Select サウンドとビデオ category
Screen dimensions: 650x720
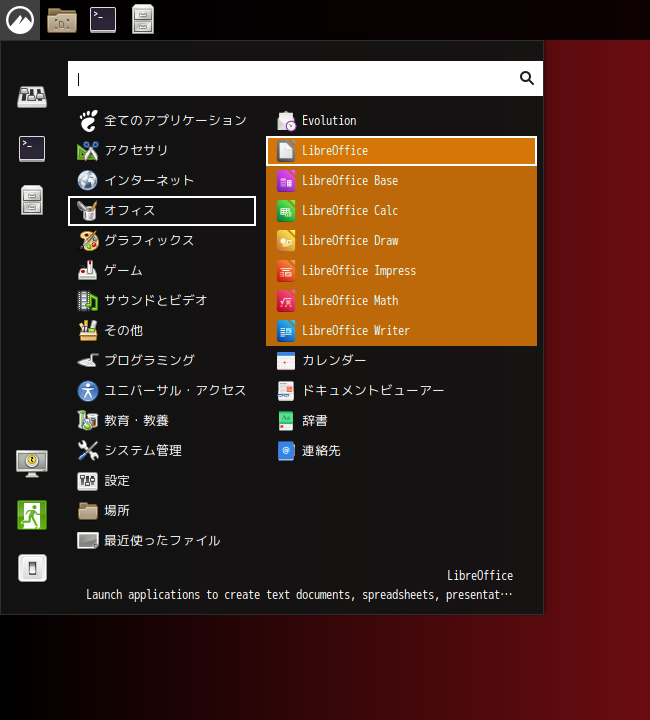click(162, 301)
